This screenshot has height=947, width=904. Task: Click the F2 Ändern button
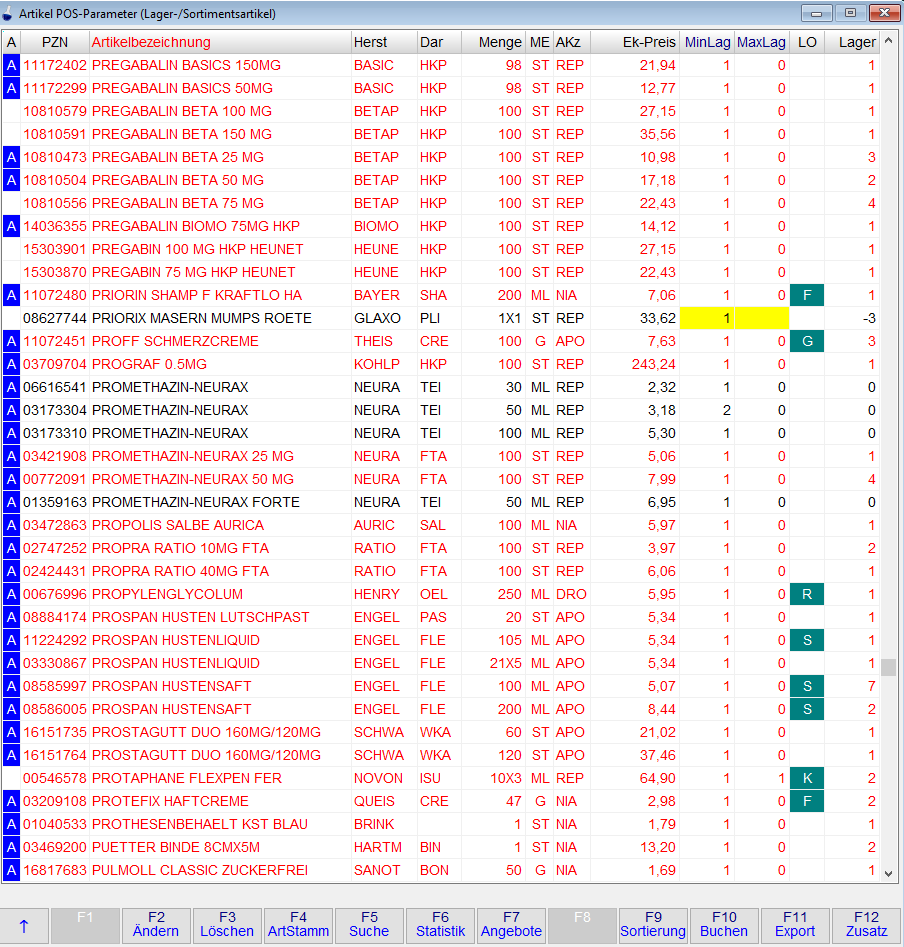[x=156, y=925]
